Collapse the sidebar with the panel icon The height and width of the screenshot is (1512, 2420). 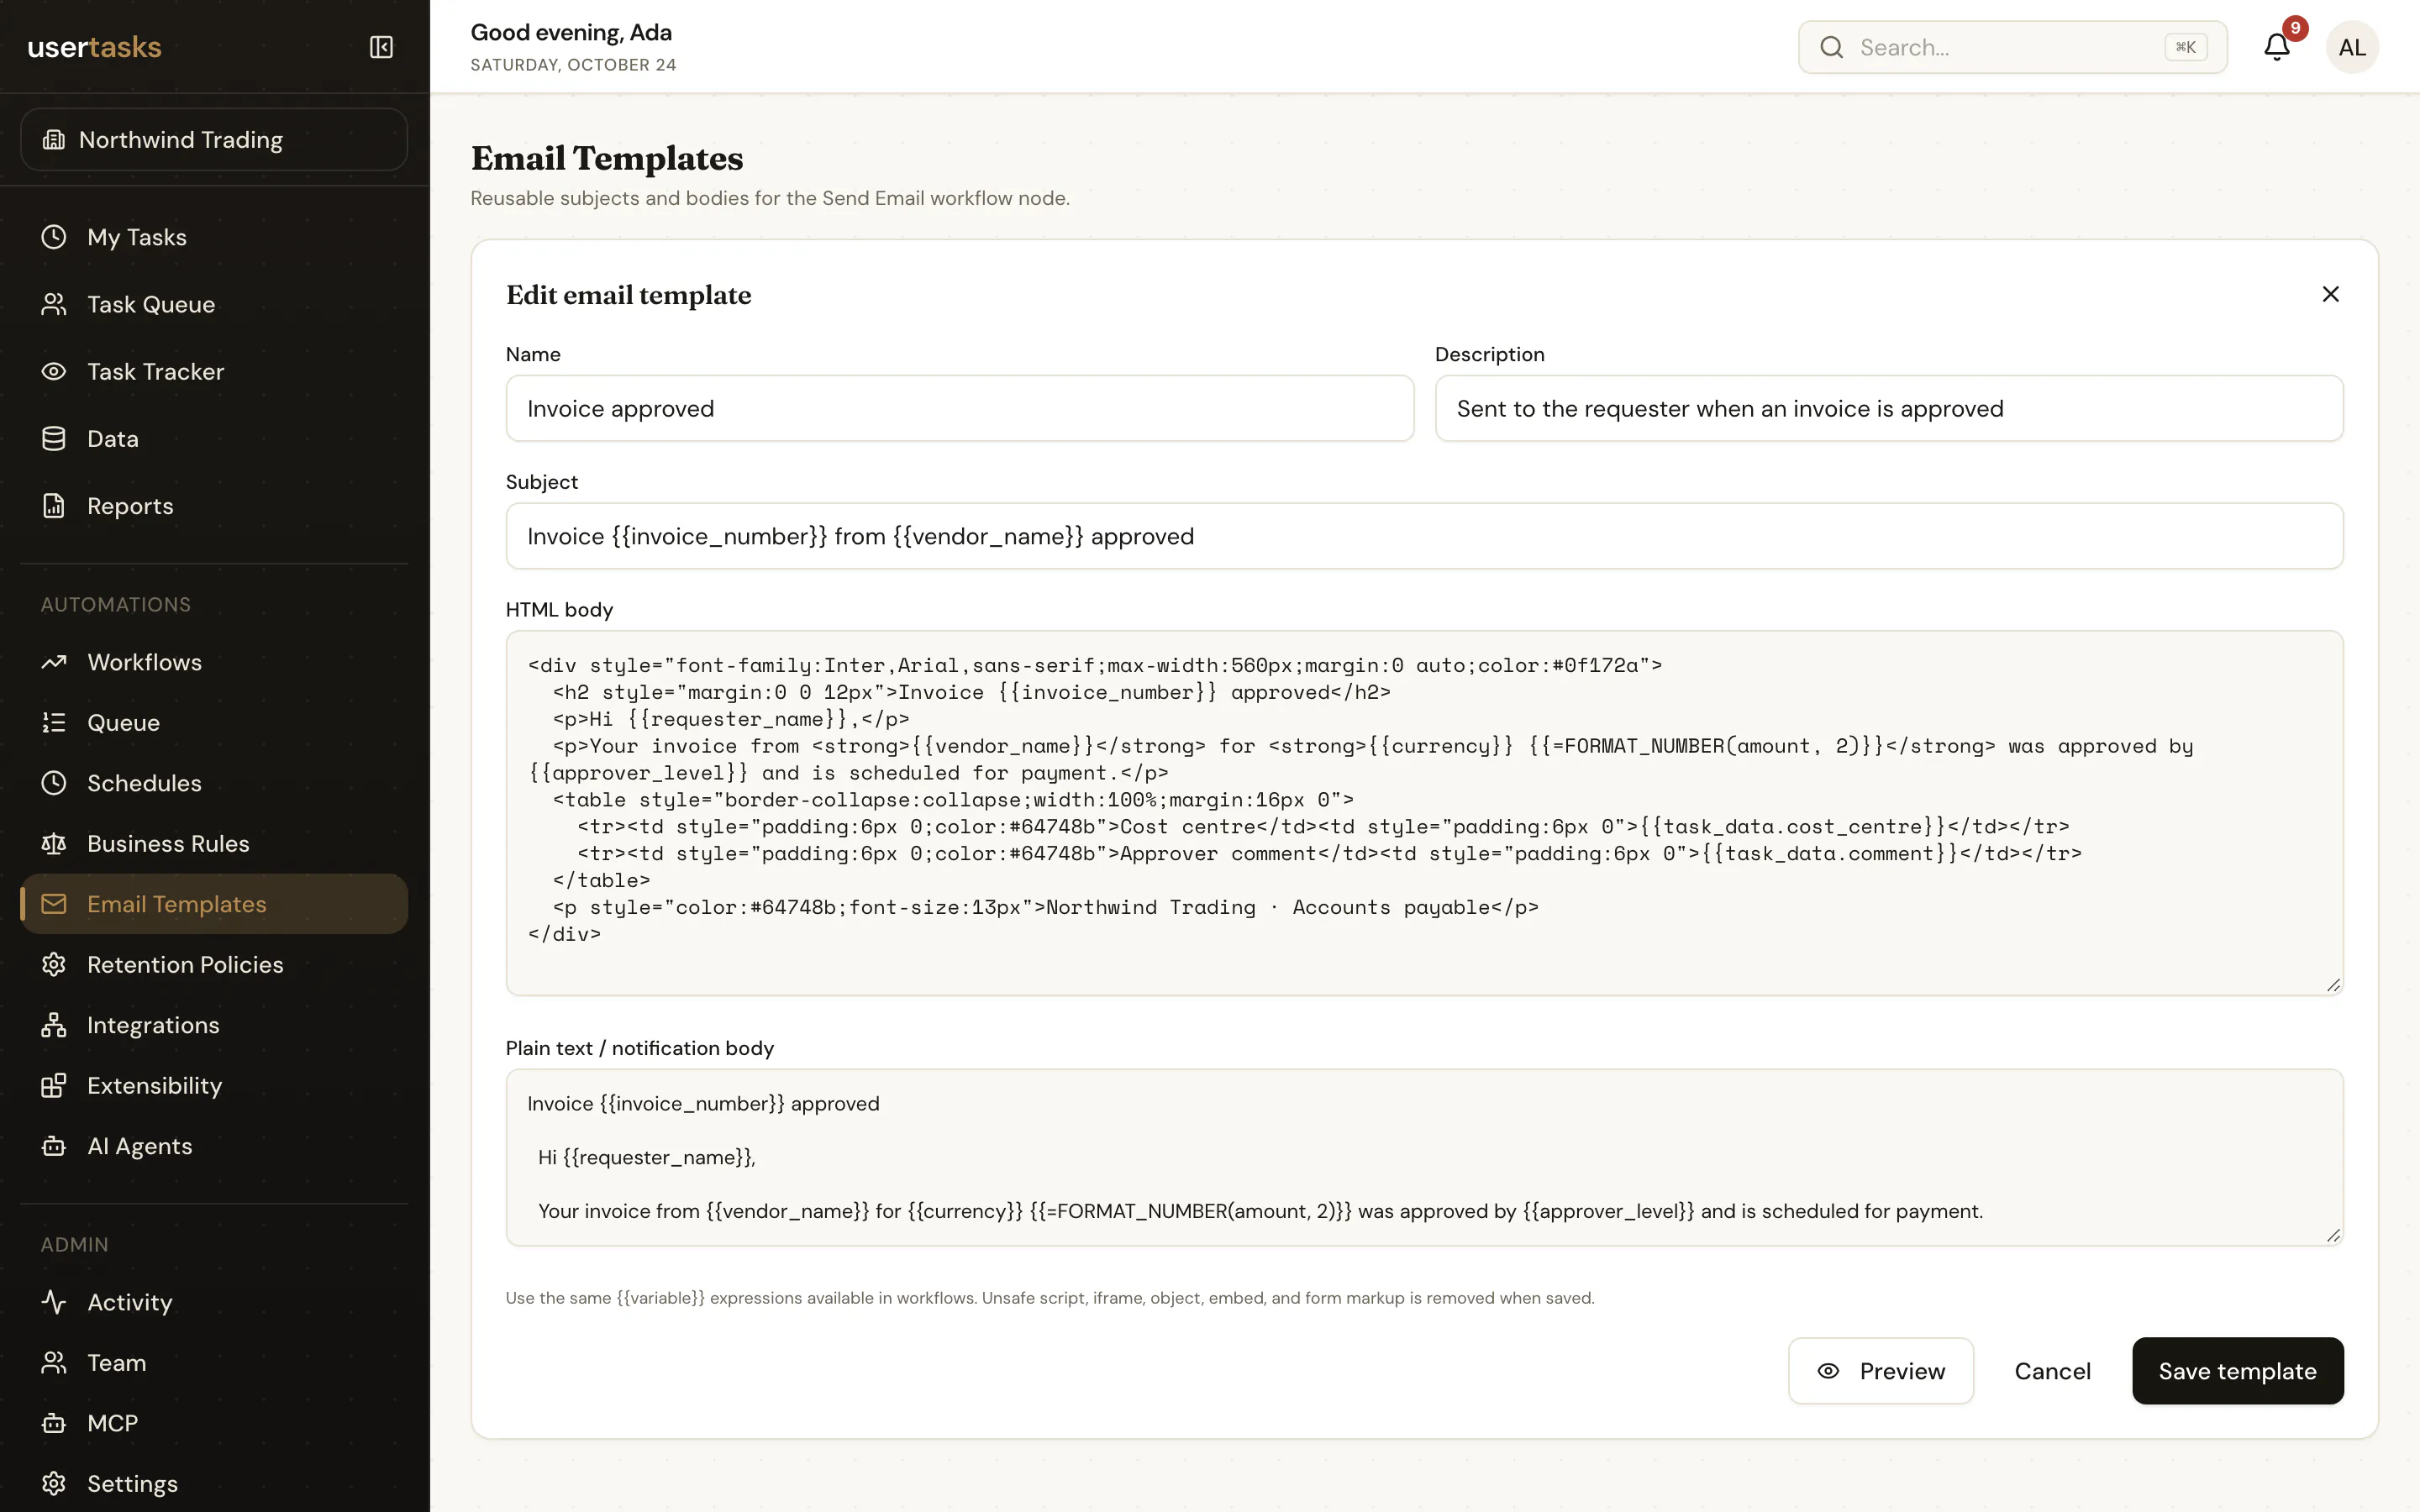[x=381, y=47]
